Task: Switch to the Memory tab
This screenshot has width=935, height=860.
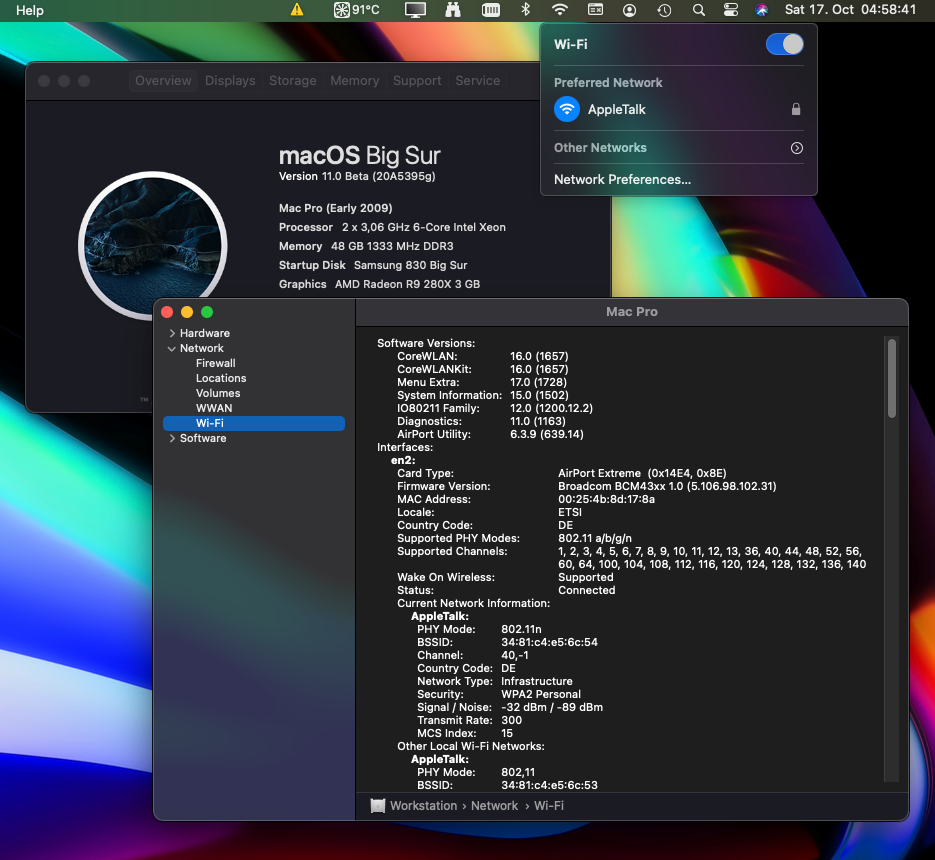Action: (355, 81)
